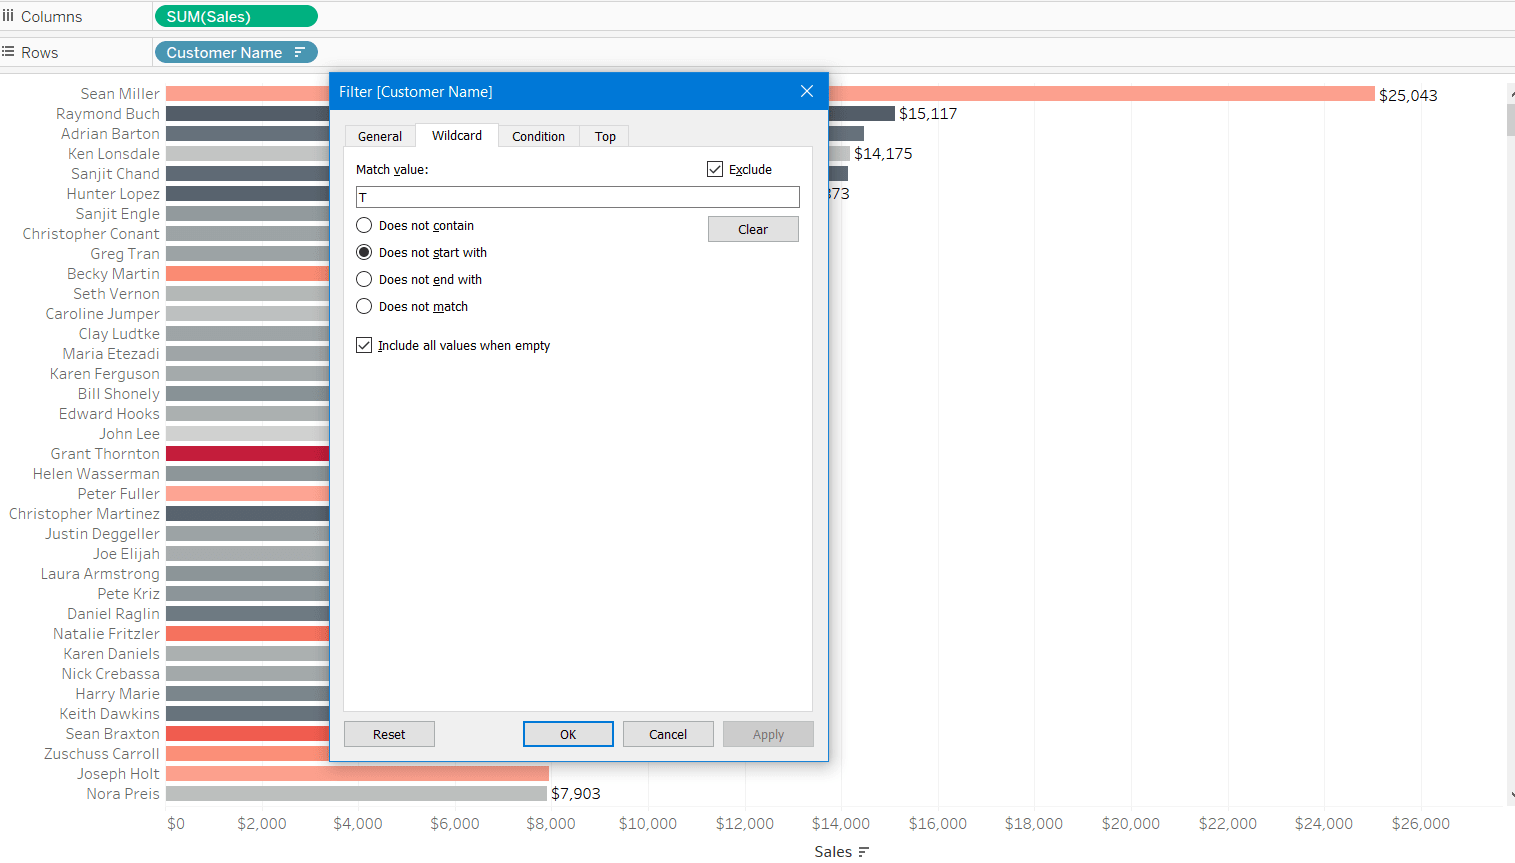The height and width of the screenshot is (863, 1515).
Task: Cancel the filter dialog
Action: tap(668, 735)
